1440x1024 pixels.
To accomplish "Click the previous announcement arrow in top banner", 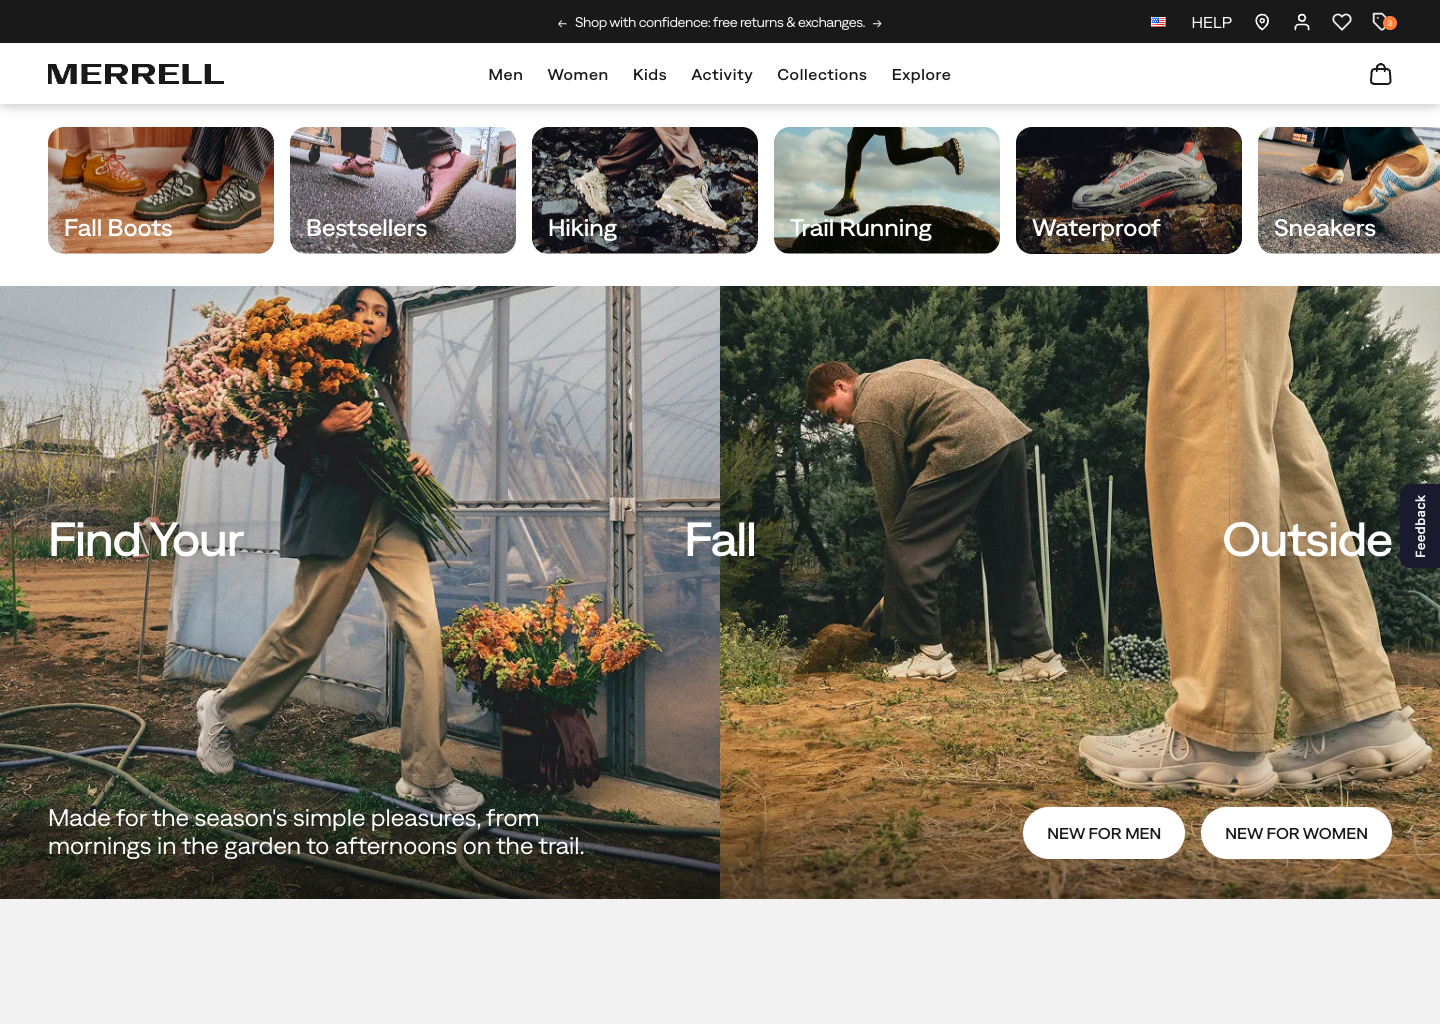I will click(562, 23).
